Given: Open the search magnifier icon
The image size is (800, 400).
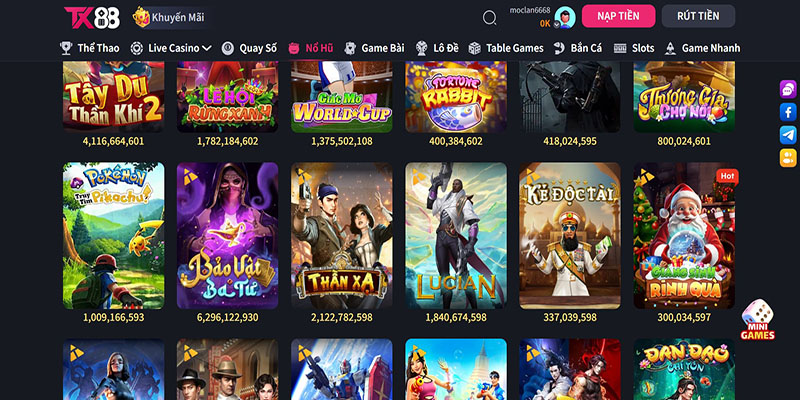Looking at the screenshot, I should (489, 18).
